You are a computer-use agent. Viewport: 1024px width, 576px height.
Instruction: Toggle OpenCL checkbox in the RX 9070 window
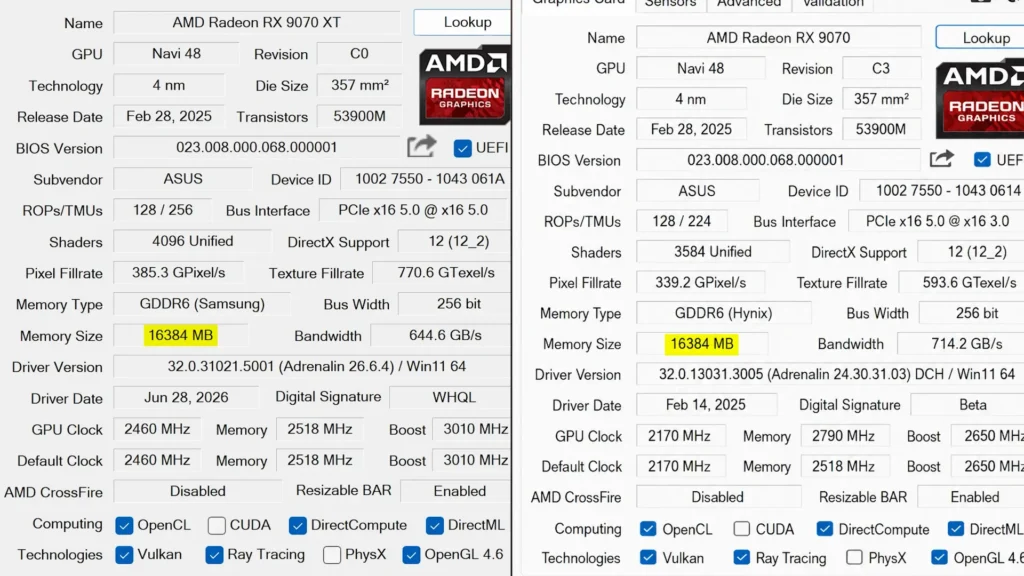(648, 528)
